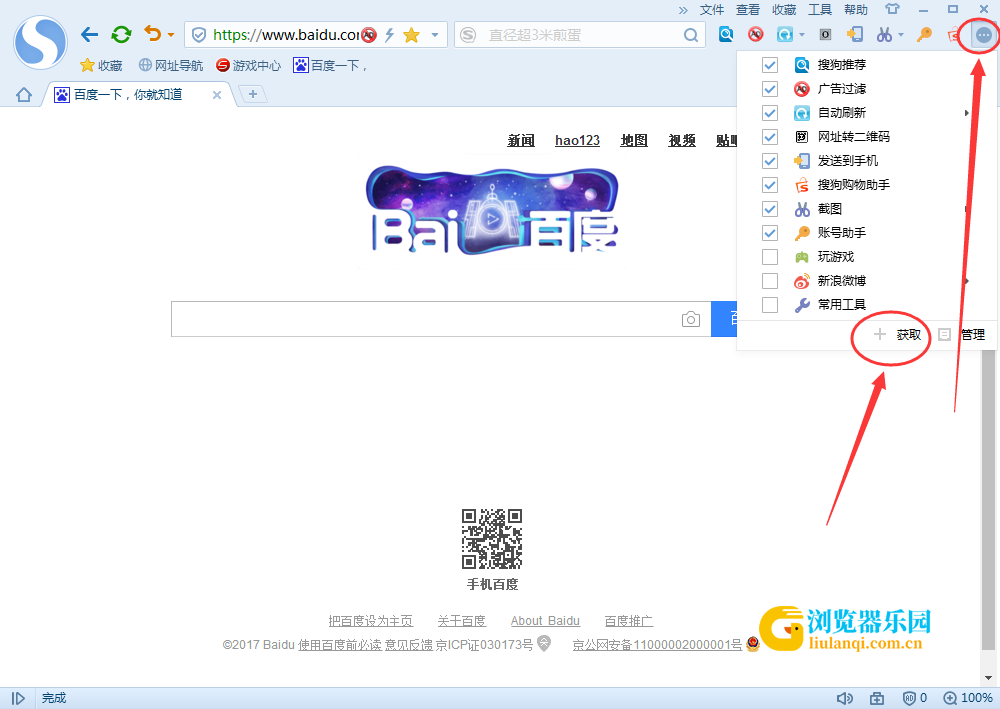1000x709 pixels.
Task: Open the auto refresh toolbar dropdown arrow
Action: 802,35
